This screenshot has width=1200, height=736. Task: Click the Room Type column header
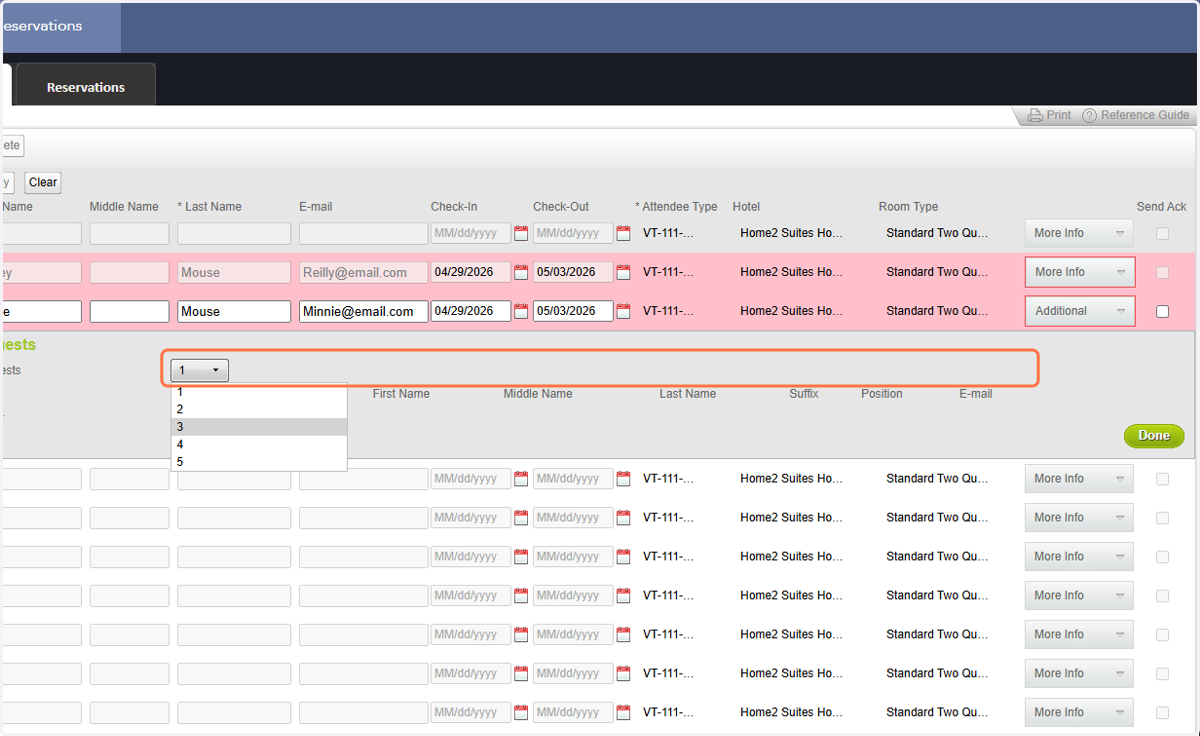click(908, 207)
